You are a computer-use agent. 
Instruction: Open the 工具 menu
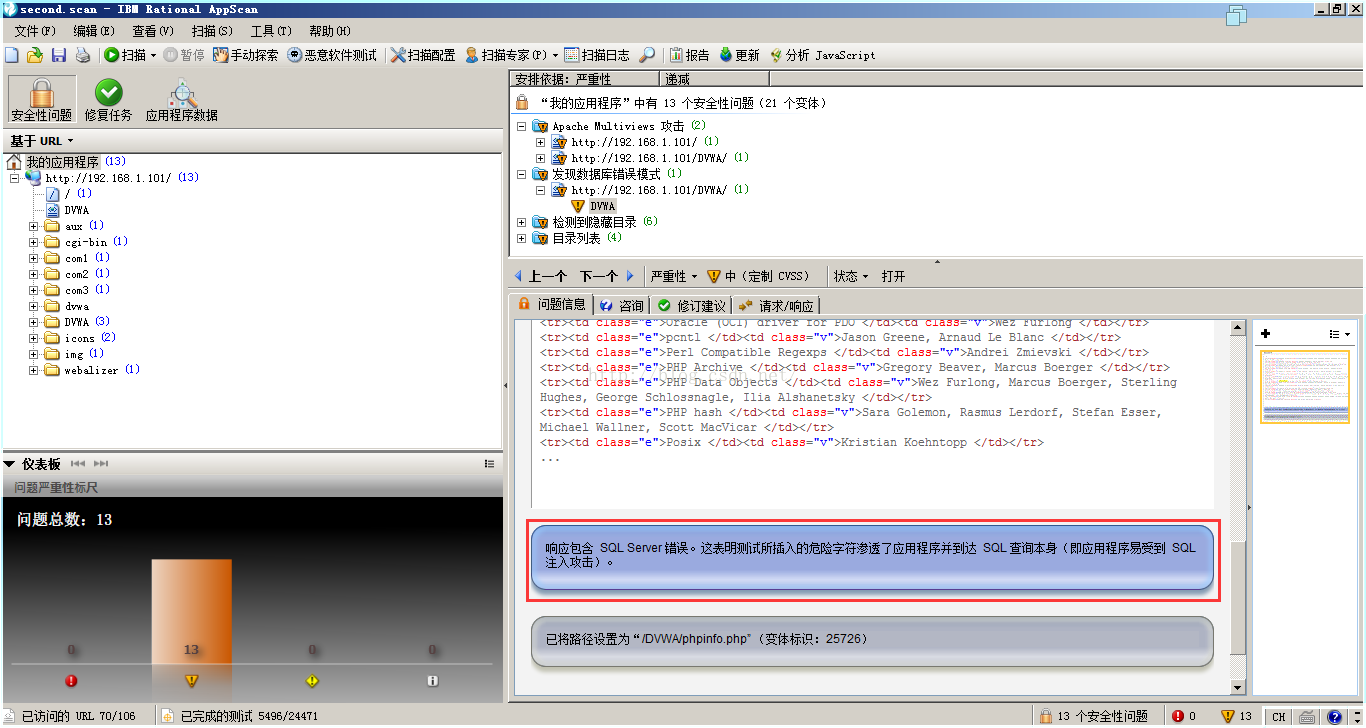271,31
